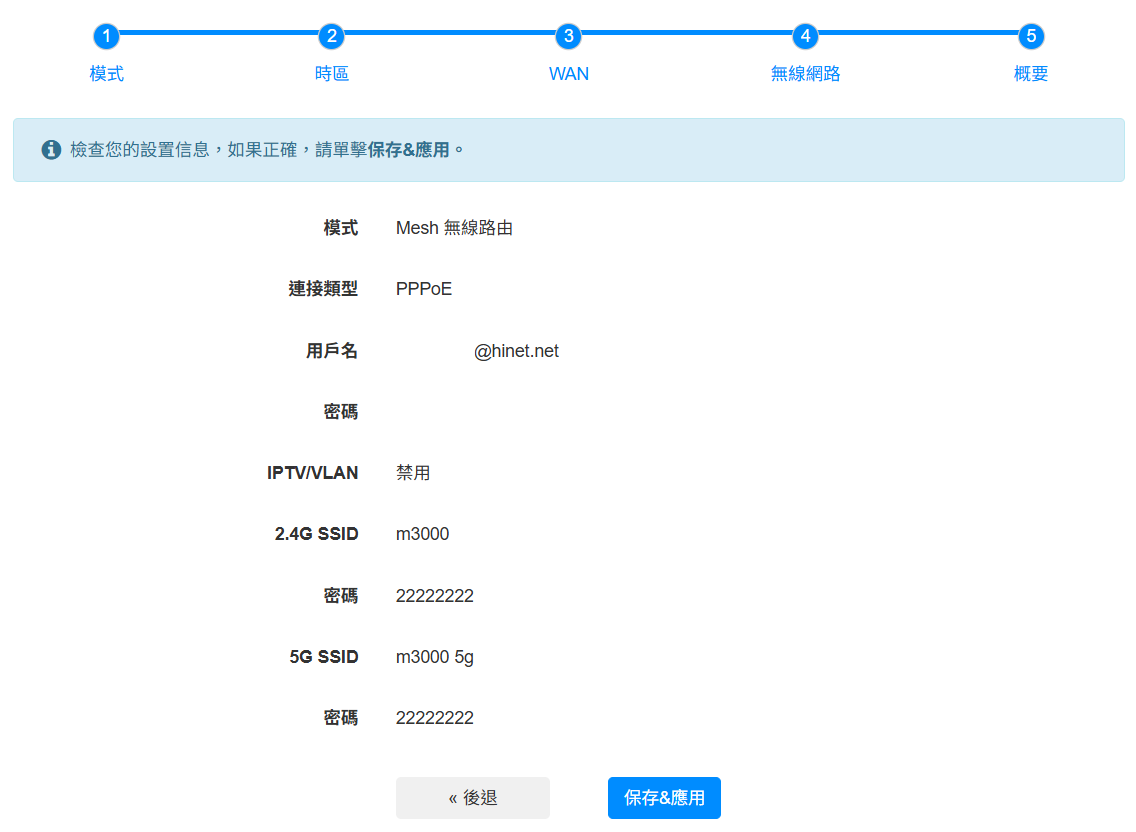1136x832 pixels.
Task: Select the 概要 step label
Action: point(1030,73)
